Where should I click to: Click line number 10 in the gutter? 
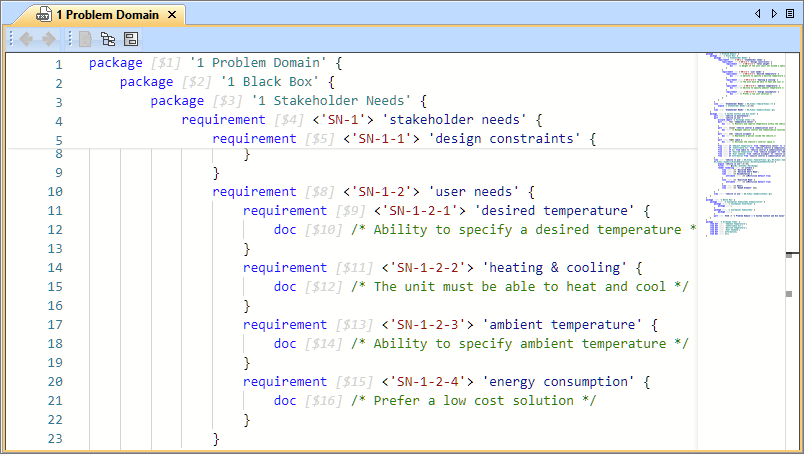55,192
